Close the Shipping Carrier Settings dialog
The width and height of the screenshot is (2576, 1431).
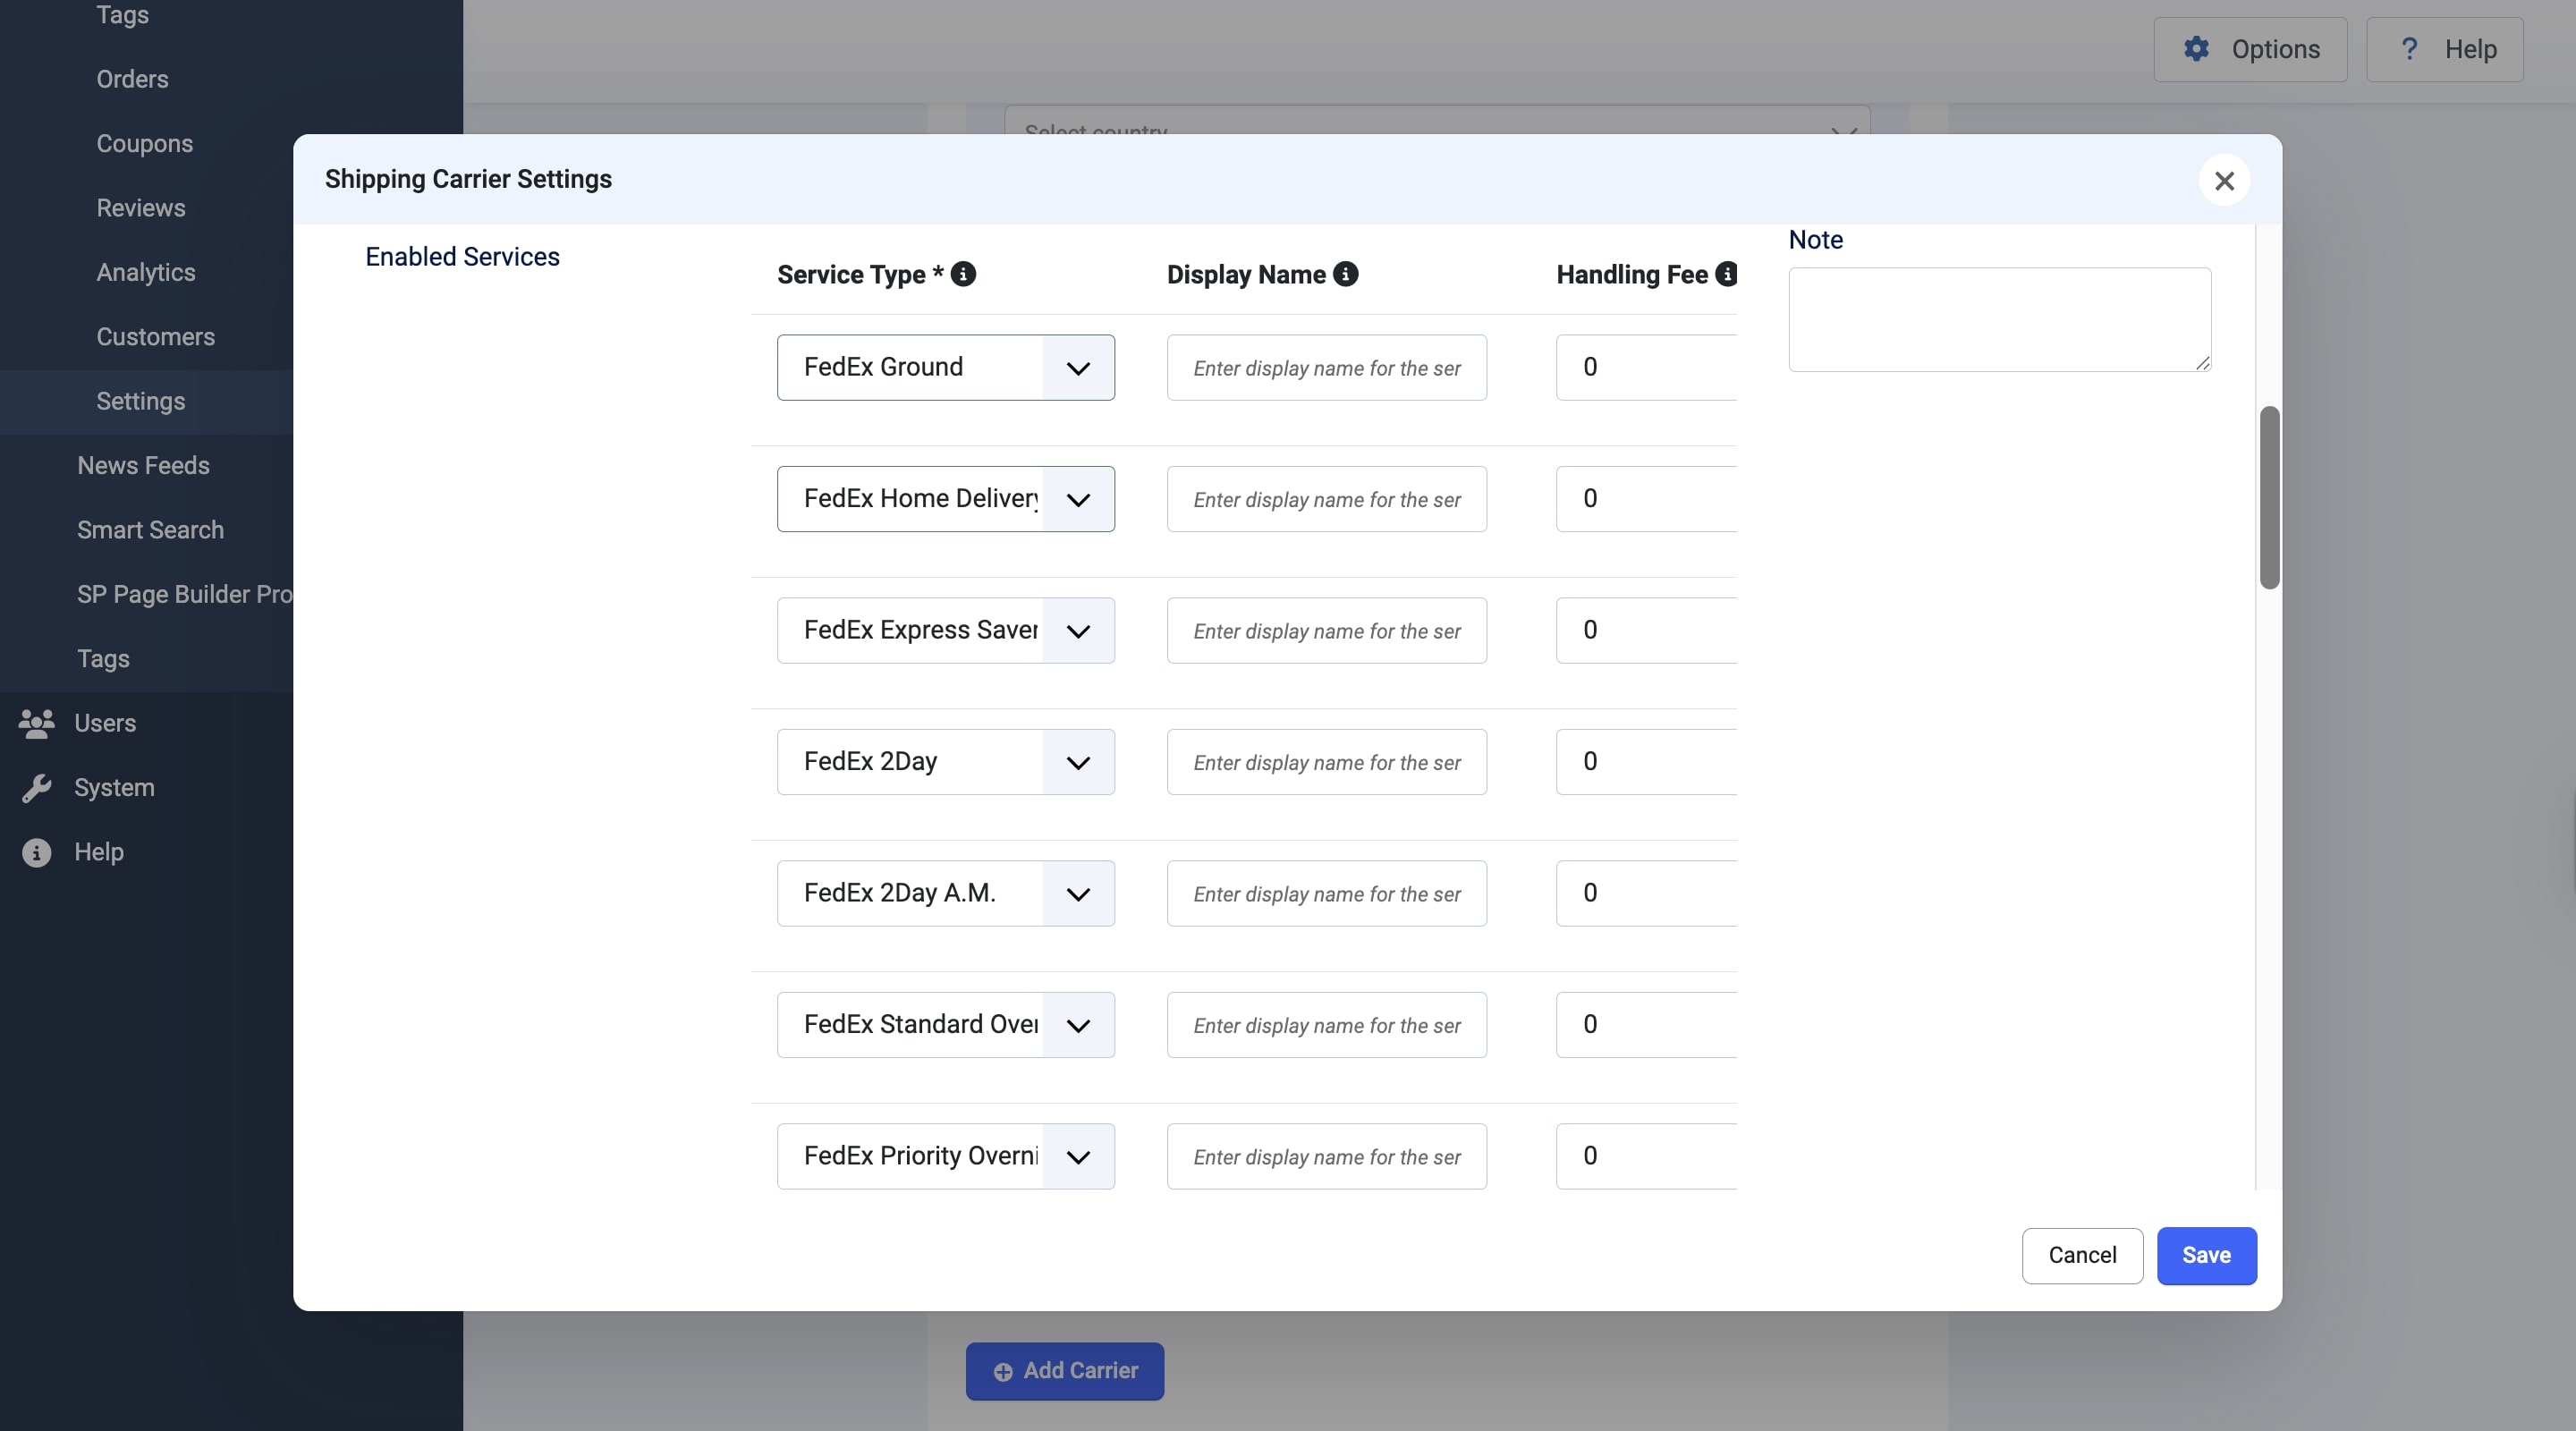[2224, 181]
